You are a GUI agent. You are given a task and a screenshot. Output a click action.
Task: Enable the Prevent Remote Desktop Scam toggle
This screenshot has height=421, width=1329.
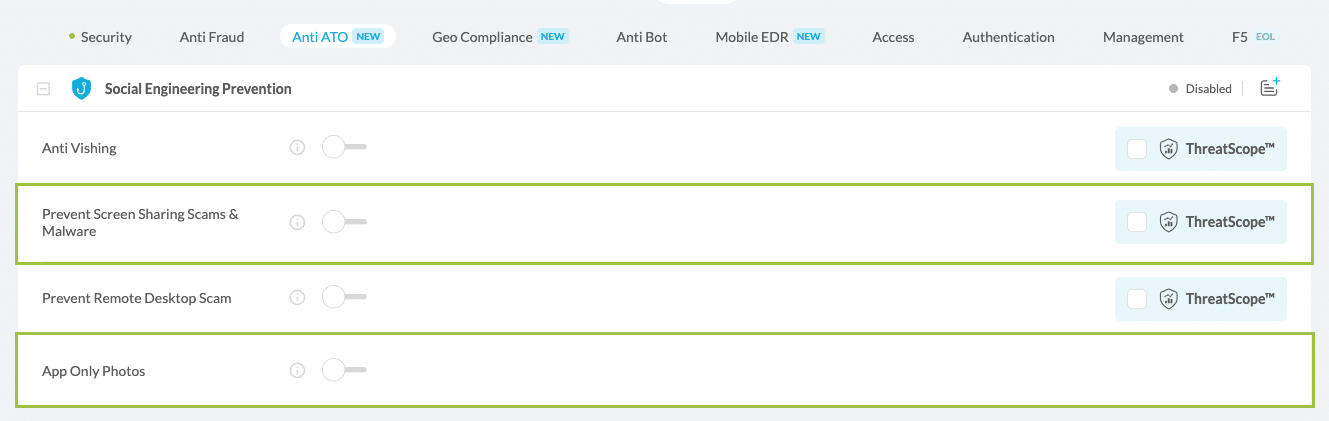(x=343, y=298)
